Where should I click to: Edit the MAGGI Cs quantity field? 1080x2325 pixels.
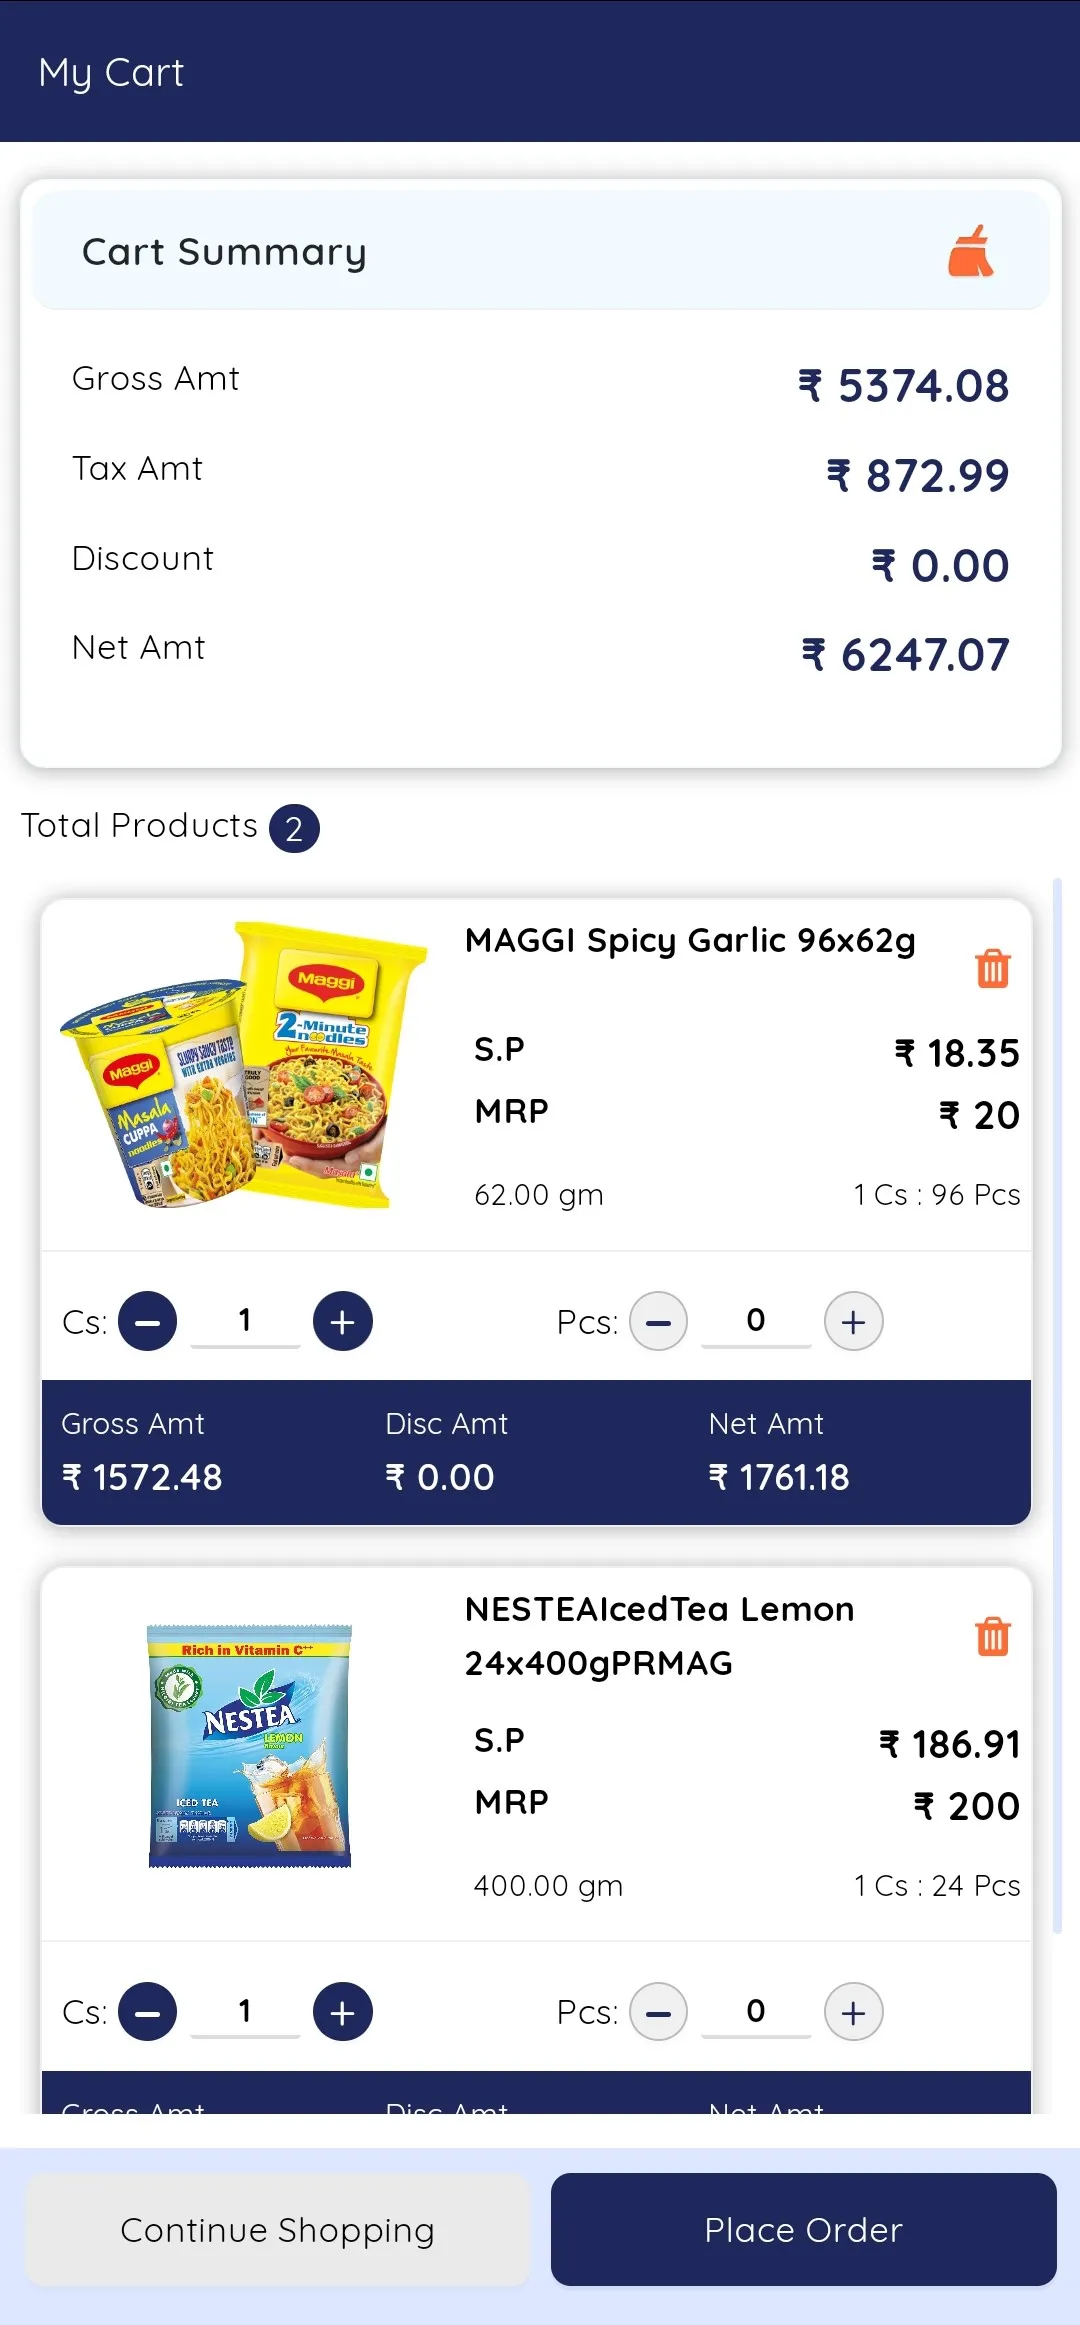coord(245,1321)
